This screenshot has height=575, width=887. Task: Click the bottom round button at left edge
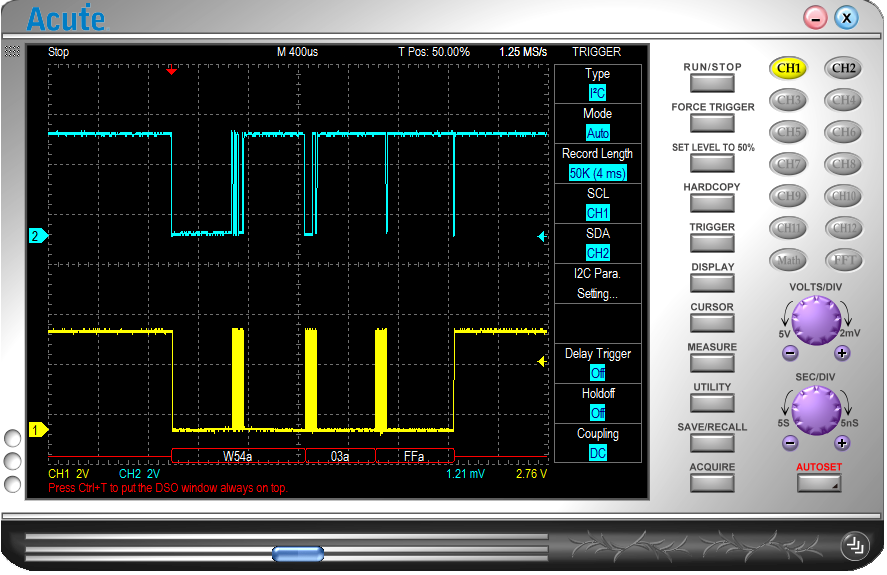pos(12,484)
